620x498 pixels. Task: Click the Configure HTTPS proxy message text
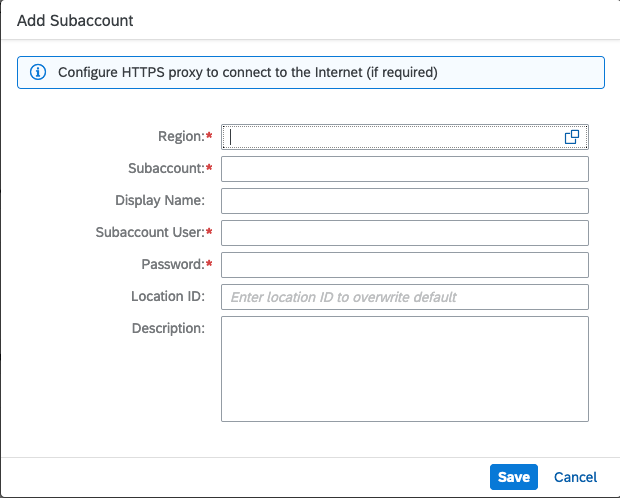click(x=248, y=72)
